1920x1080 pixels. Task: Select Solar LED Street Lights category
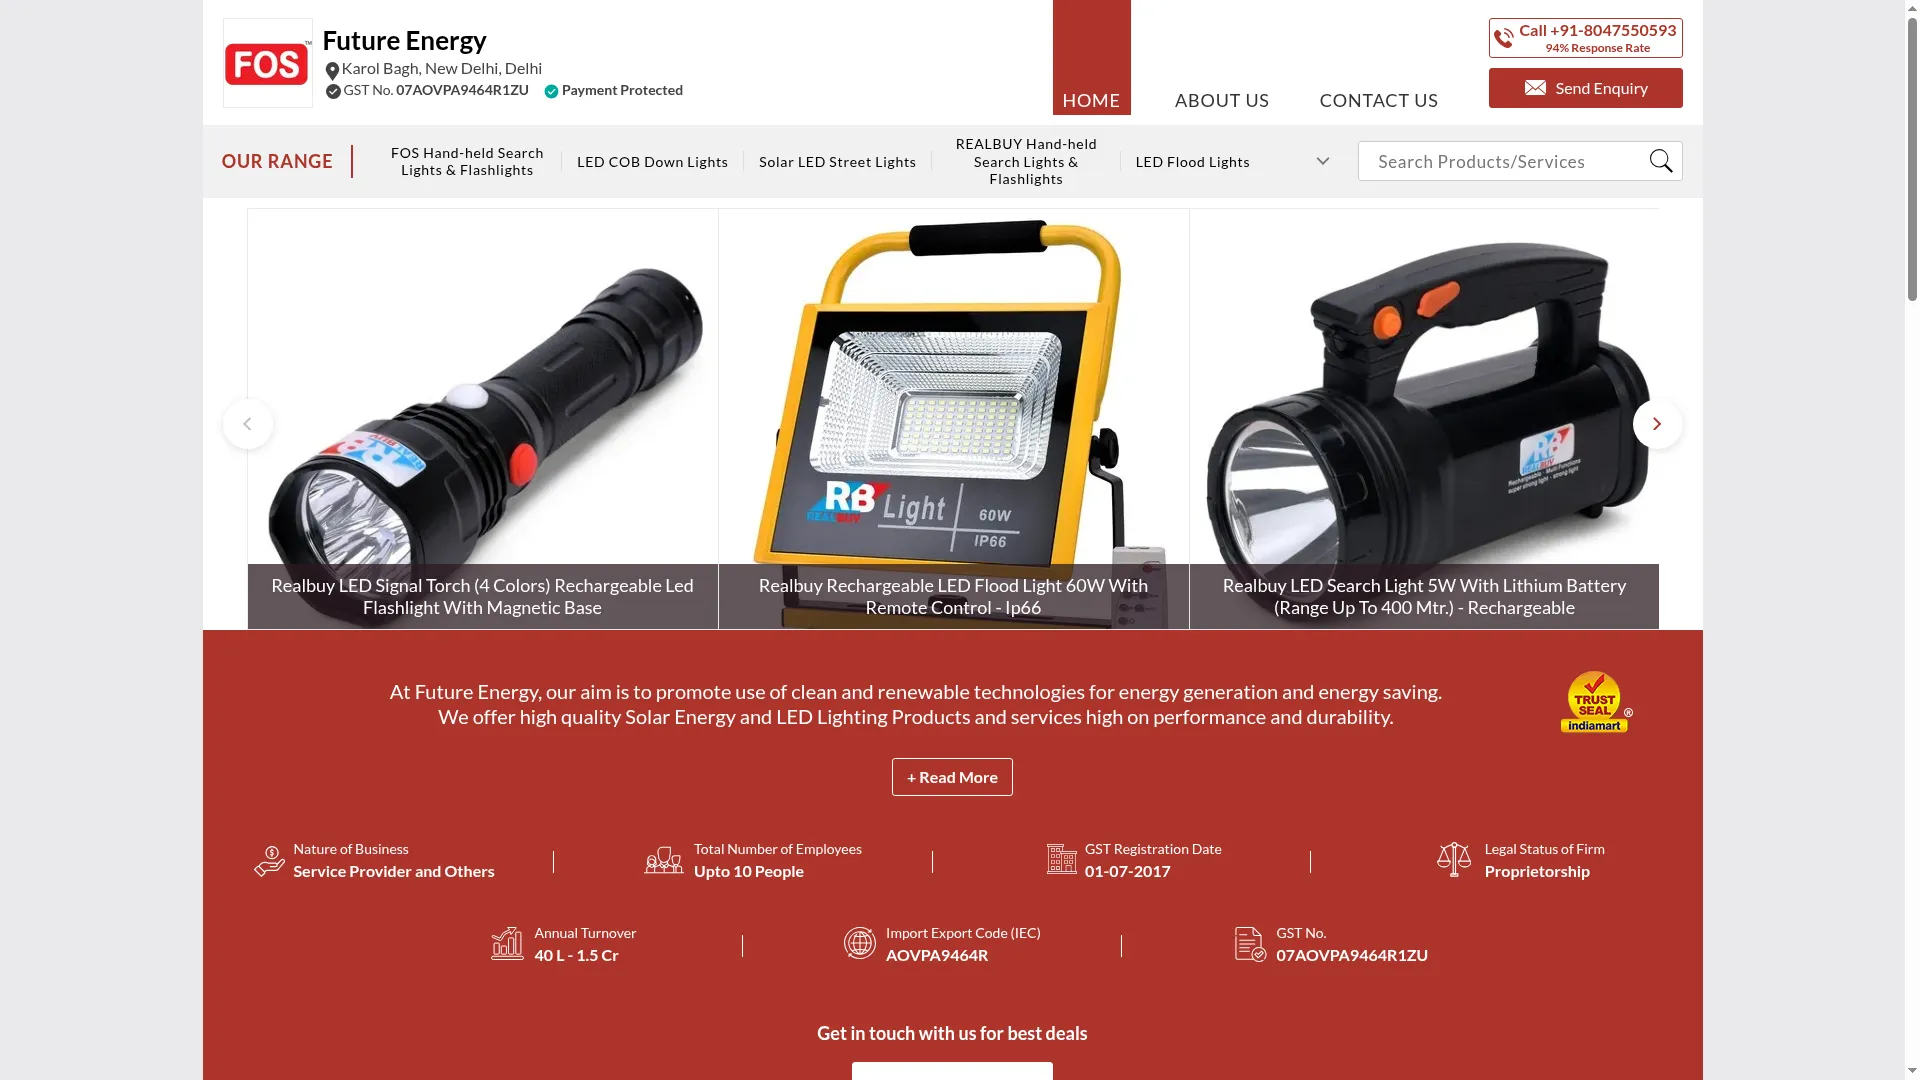[x=837, y=162]
